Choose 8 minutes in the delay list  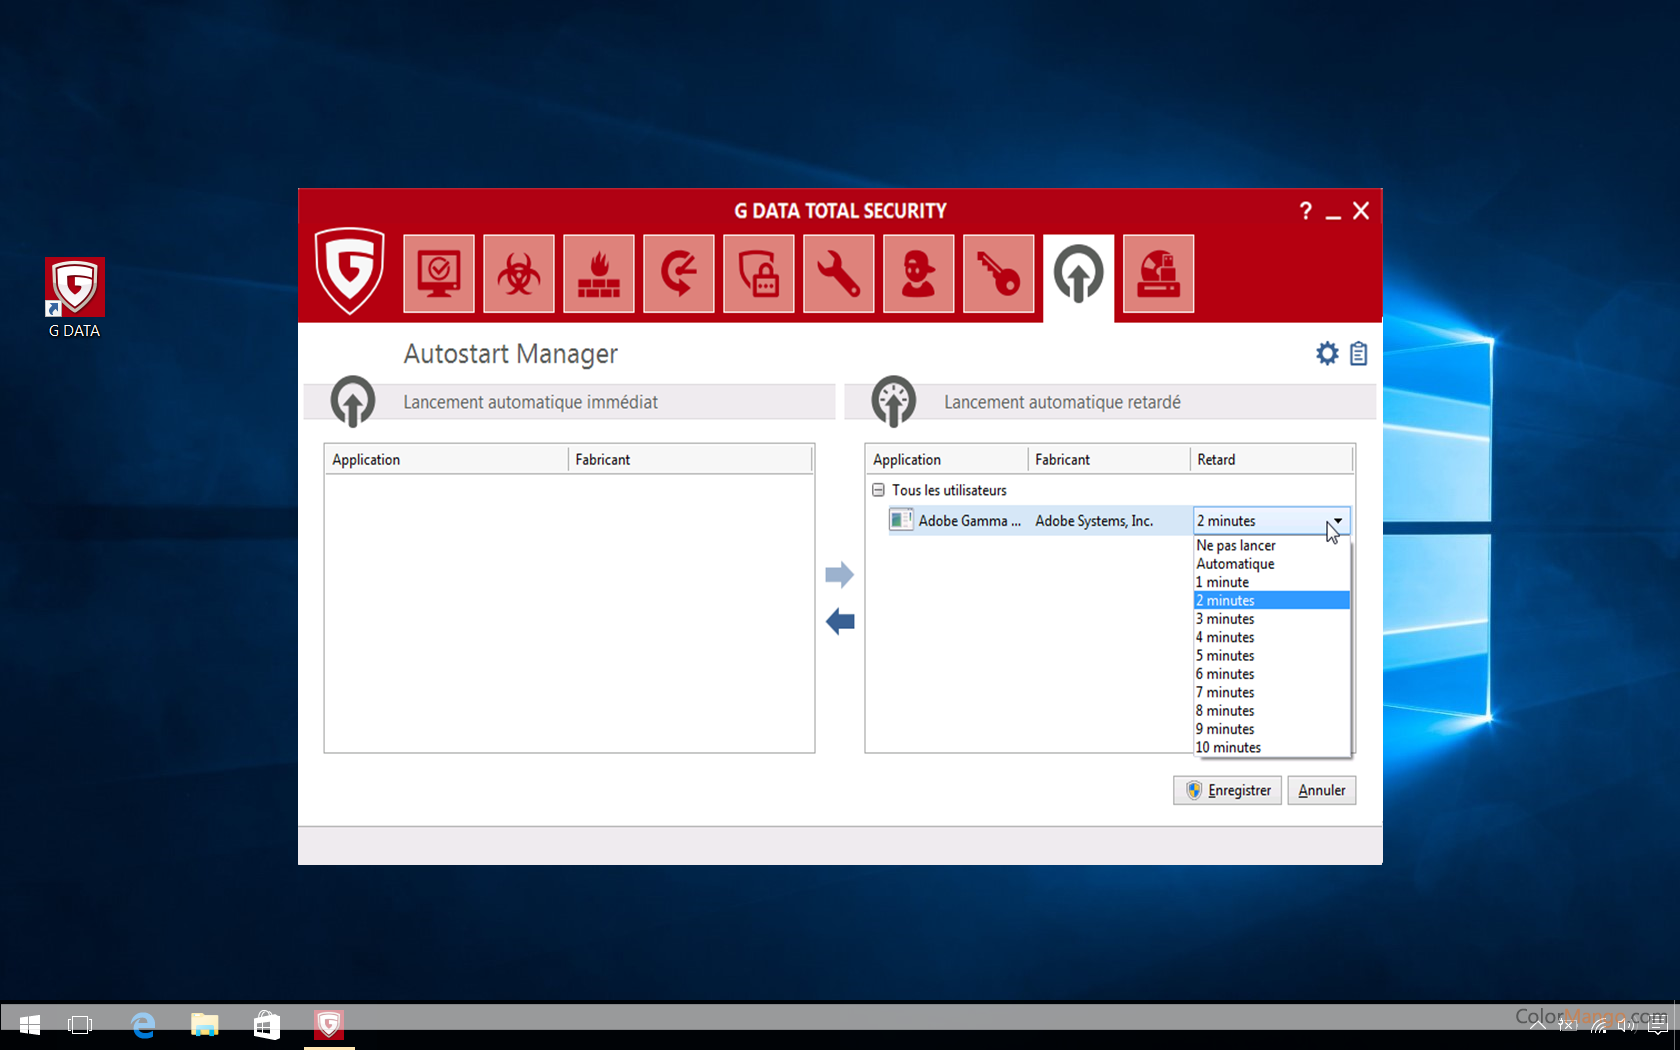coord(1272,711)
